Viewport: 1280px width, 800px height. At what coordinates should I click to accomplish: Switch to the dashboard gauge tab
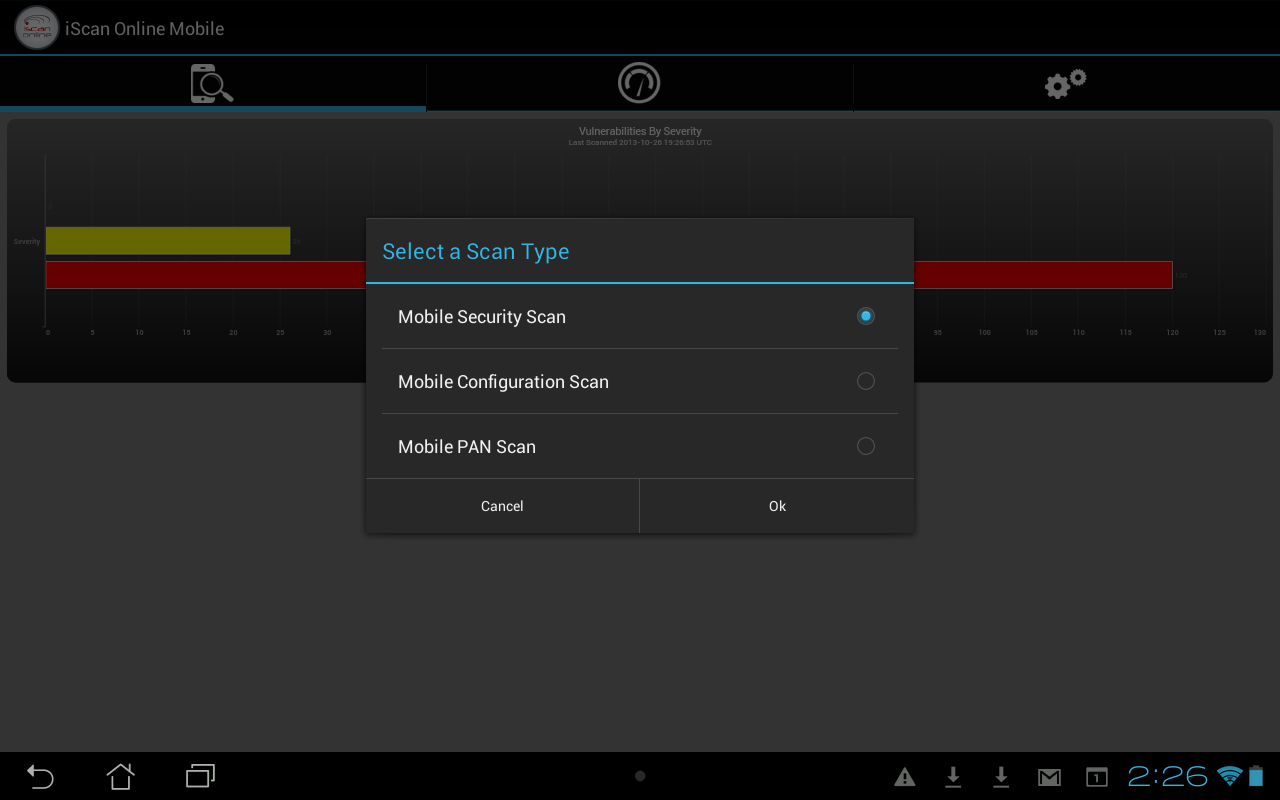(639, 83)
